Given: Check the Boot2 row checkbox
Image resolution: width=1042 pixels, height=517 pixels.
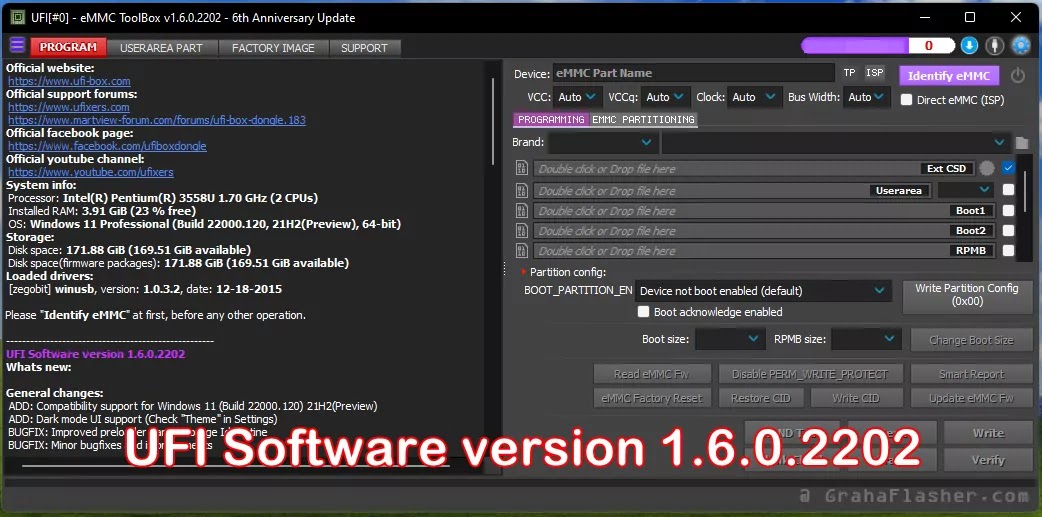Looking at the screenshot, I should click(x=1009, y=231).
